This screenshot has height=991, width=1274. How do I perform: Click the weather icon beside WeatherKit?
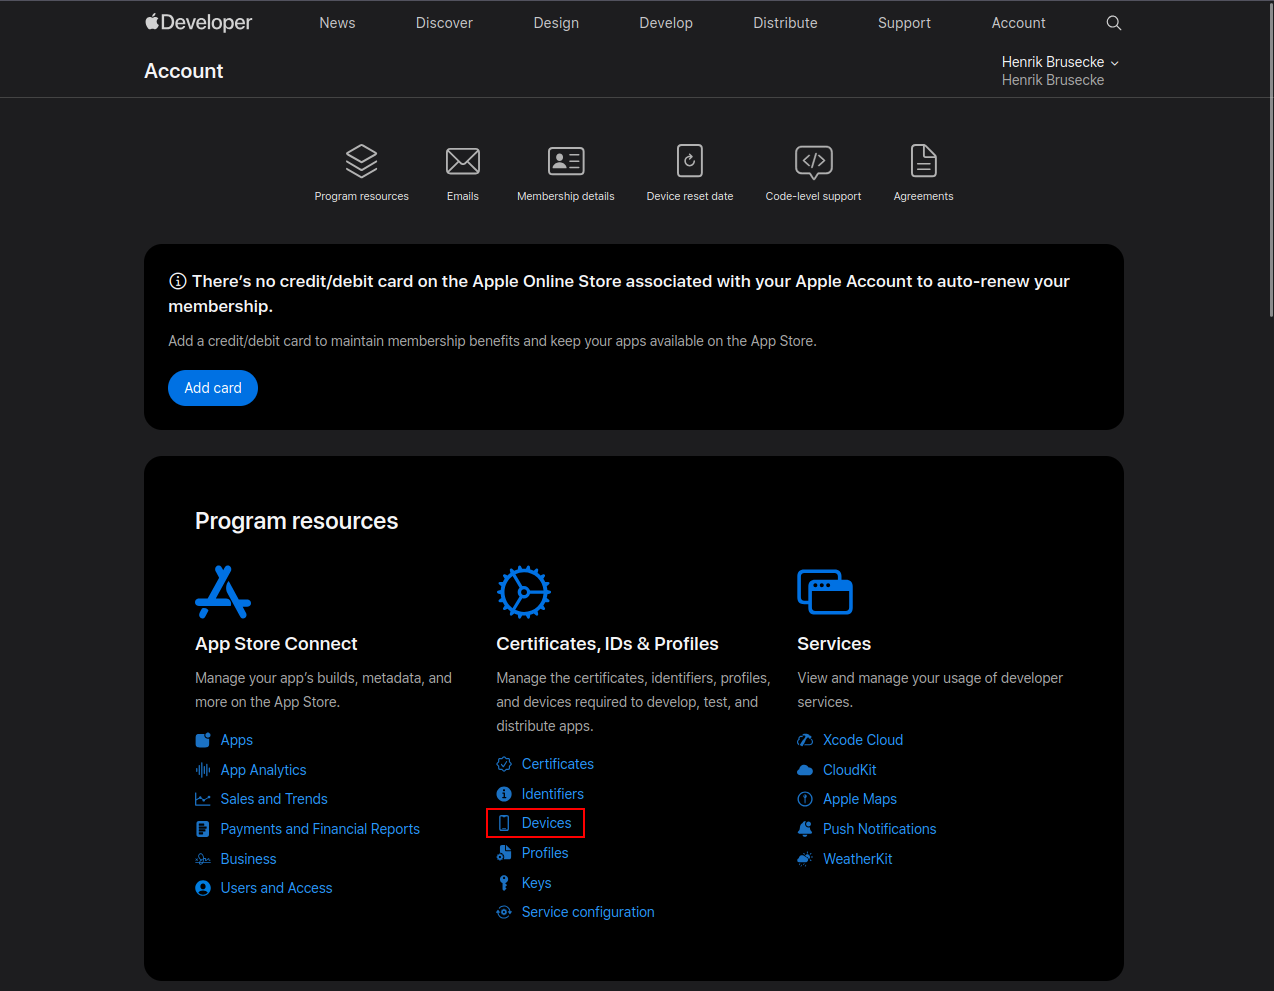[x=805, y=859]
